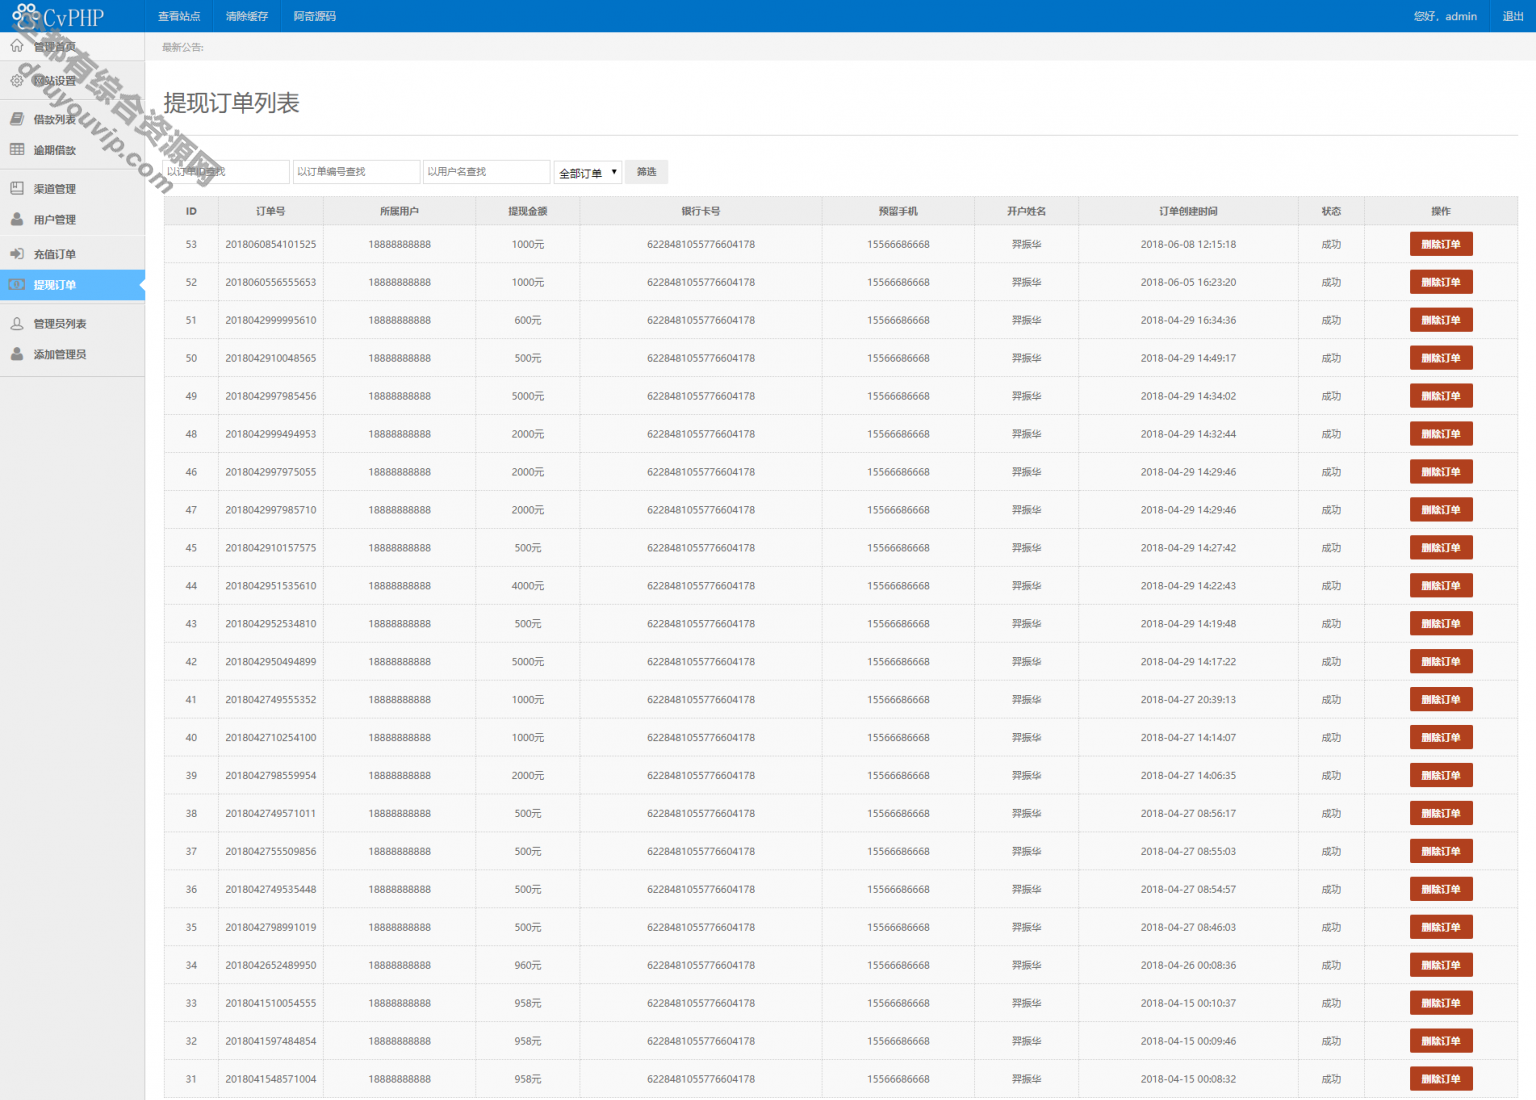The image size is (1536, 1100).
Task: Click the admin greeting text
Action: pyautogui.click(x=1445, y=16)
